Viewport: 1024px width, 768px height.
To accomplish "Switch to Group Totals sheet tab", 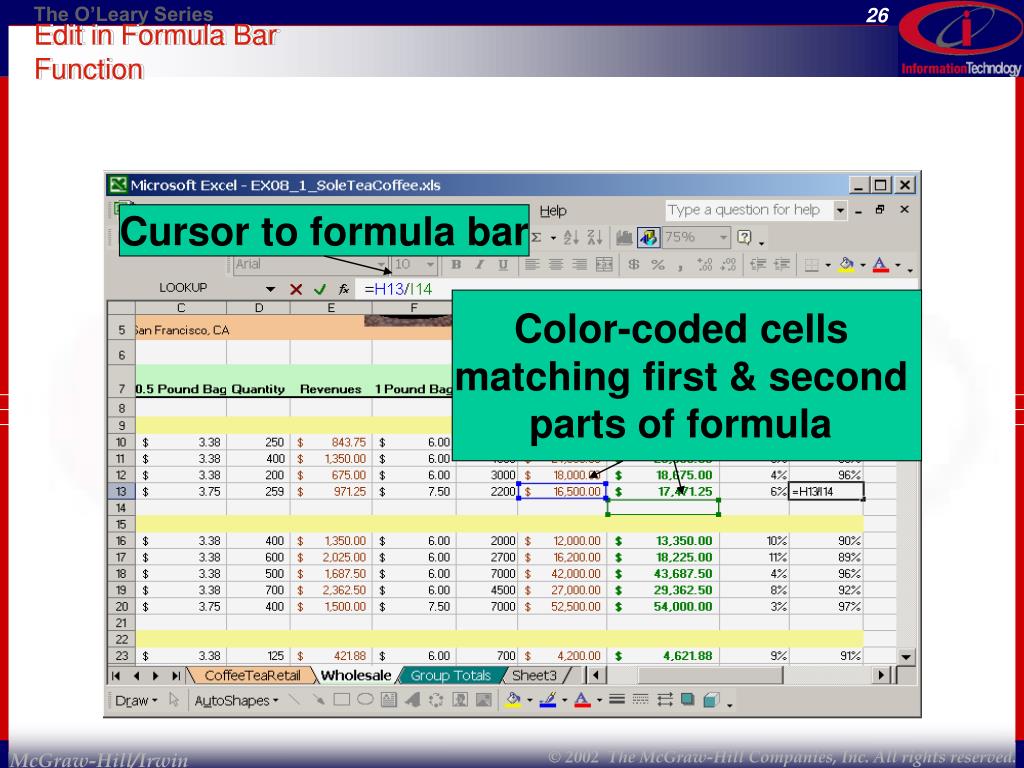I will [451, 675].
